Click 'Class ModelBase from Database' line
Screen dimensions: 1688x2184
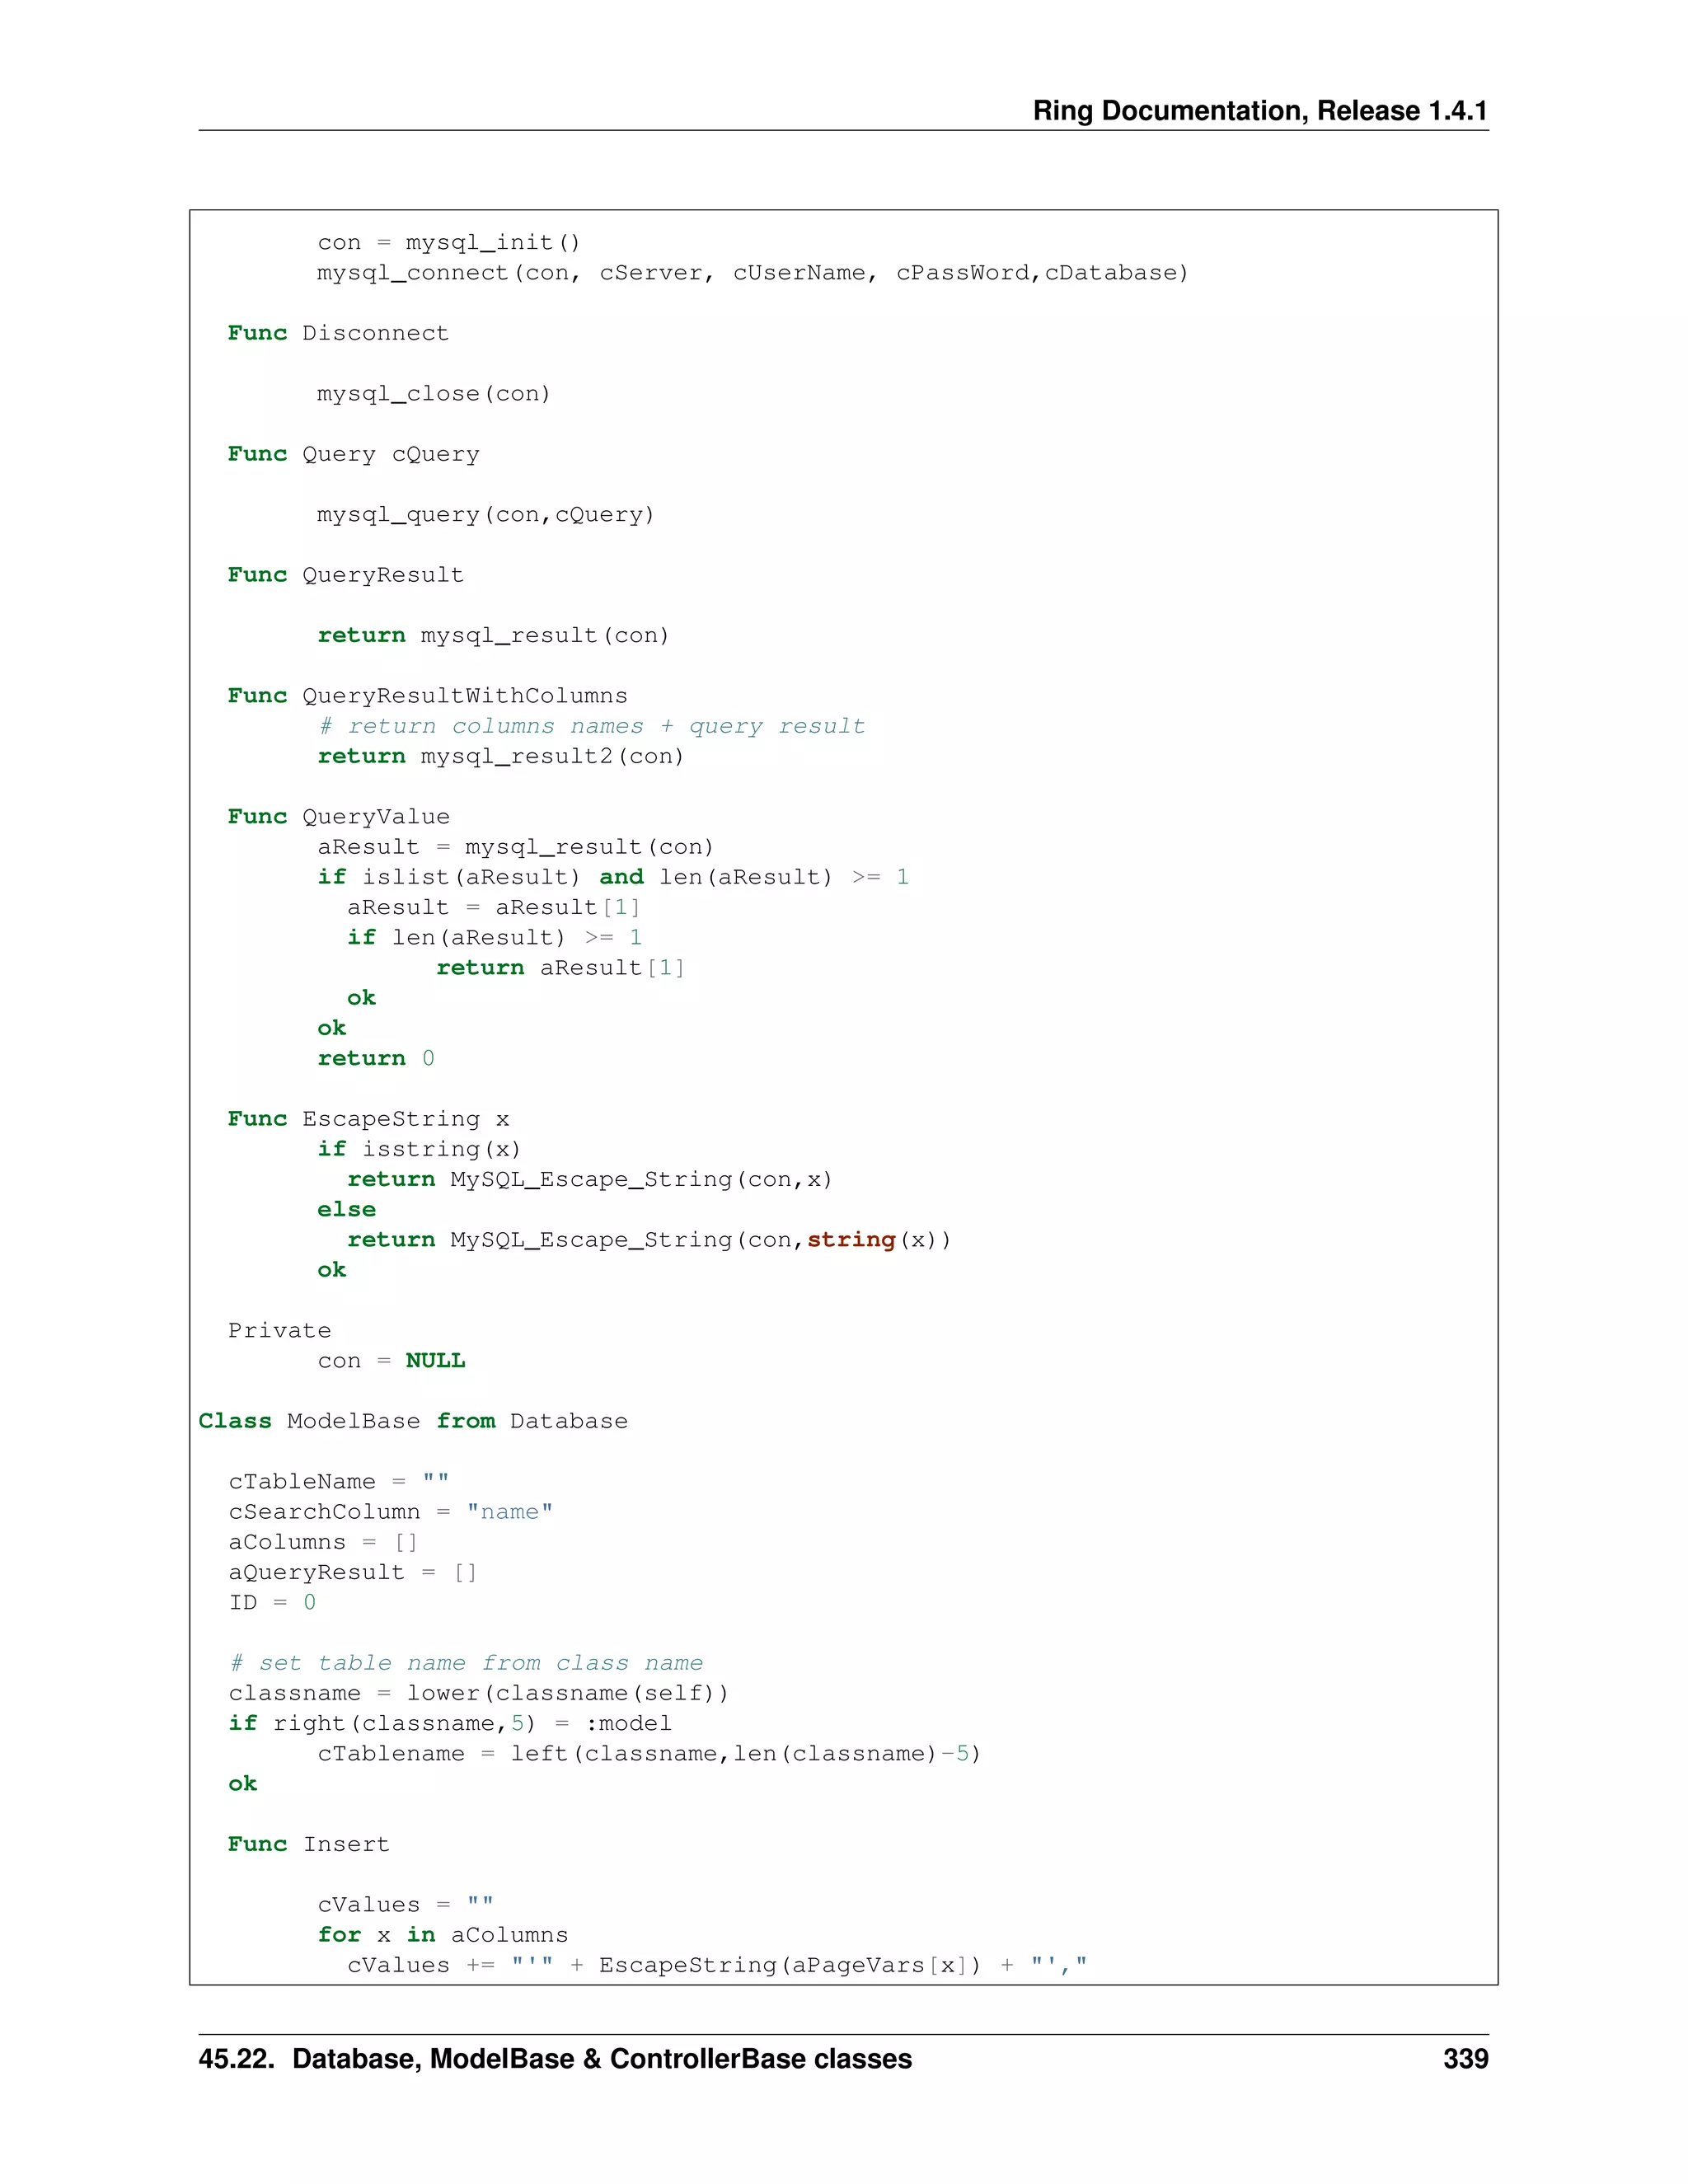(413, 1421)
